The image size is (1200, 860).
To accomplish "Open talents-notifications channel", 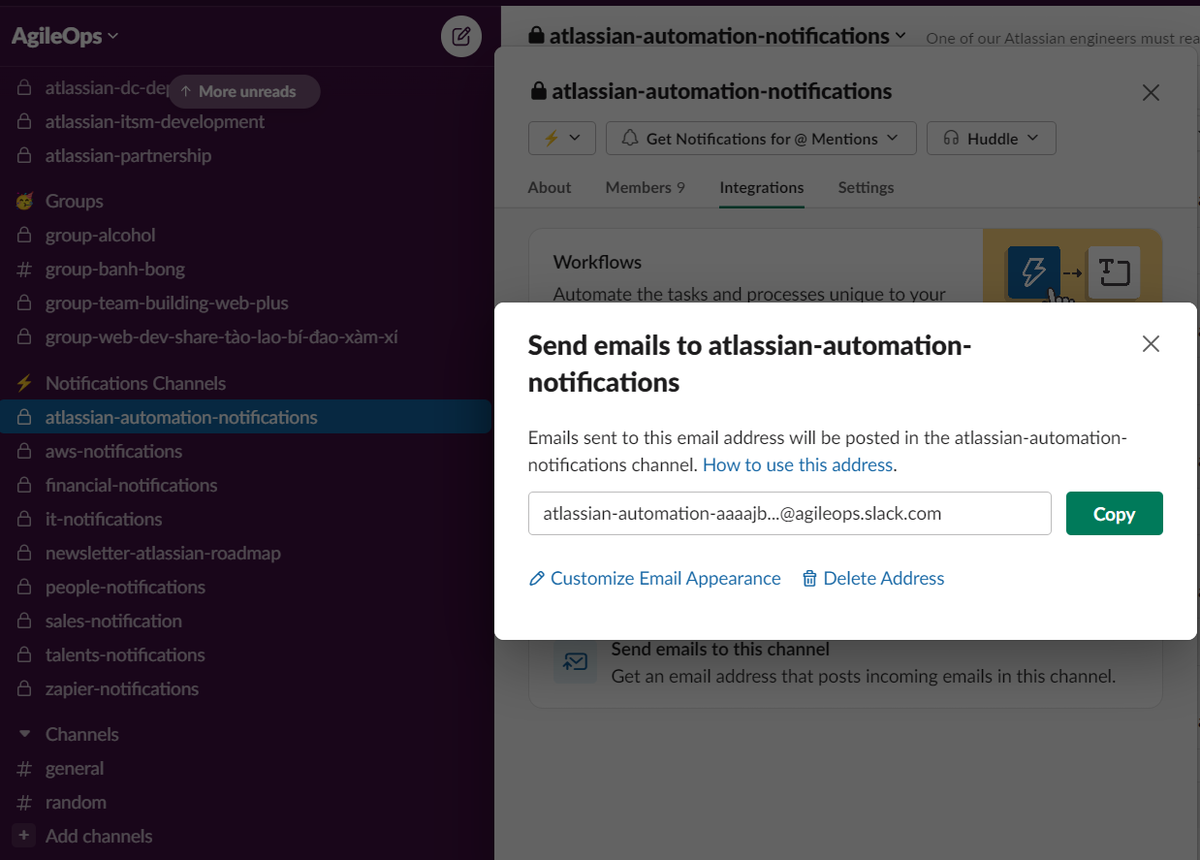I will tap(245, 655).
